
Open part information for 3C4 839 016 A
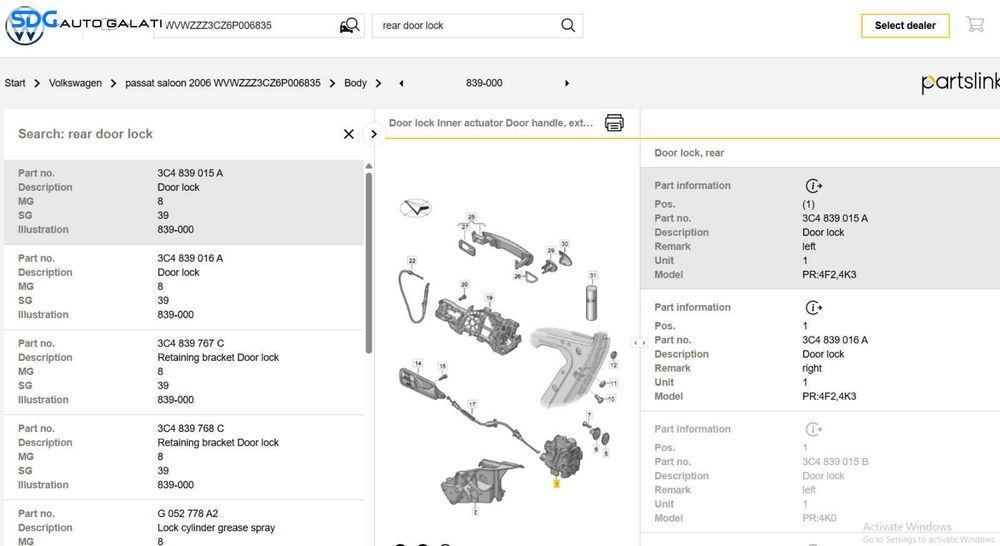click(813, 307)
